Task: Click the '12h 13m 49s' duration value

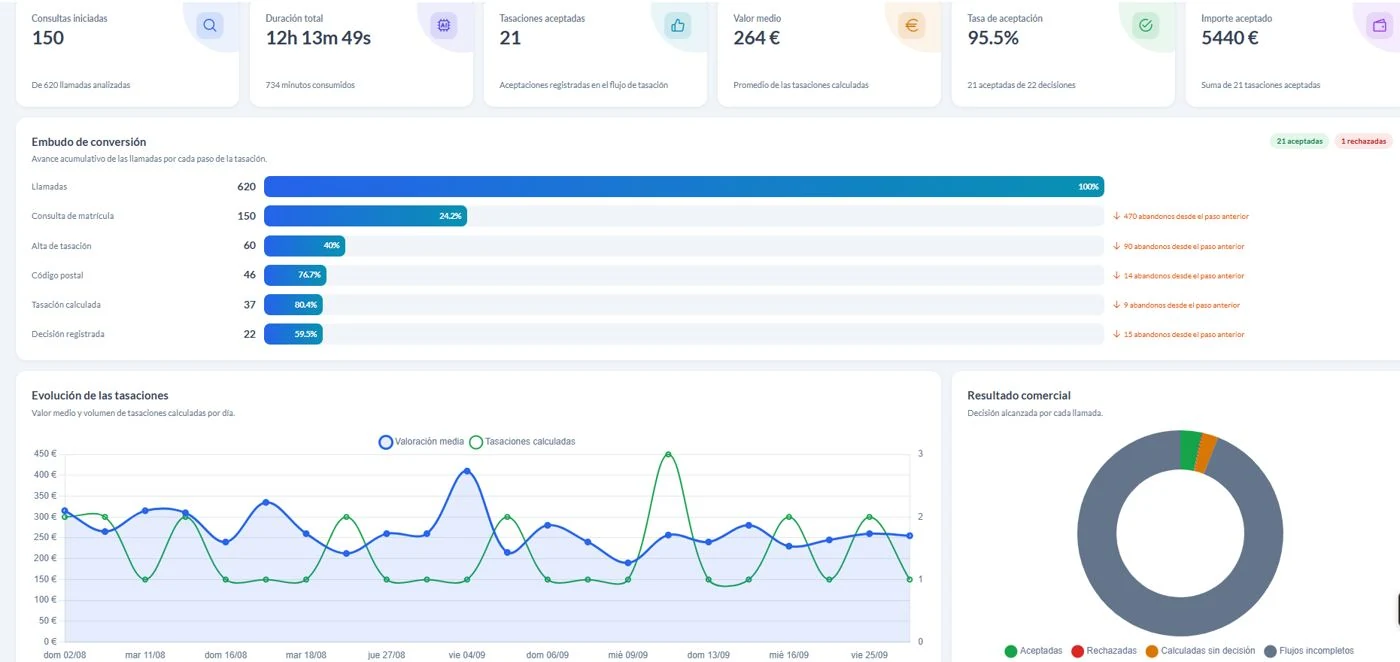Action: 318,38
